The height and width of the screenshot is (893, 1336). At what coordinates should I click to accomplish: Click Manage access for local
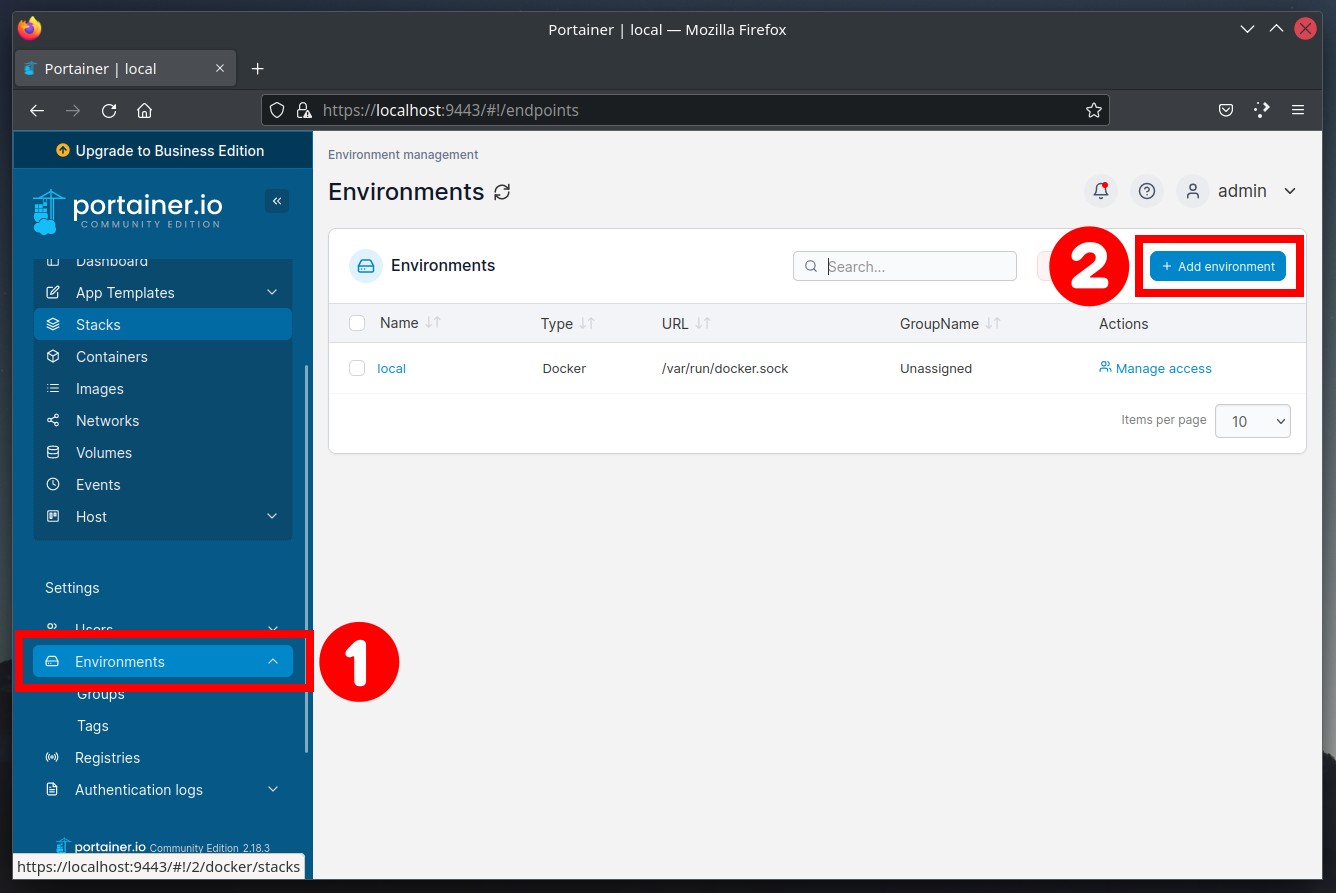pos(1155,368)
